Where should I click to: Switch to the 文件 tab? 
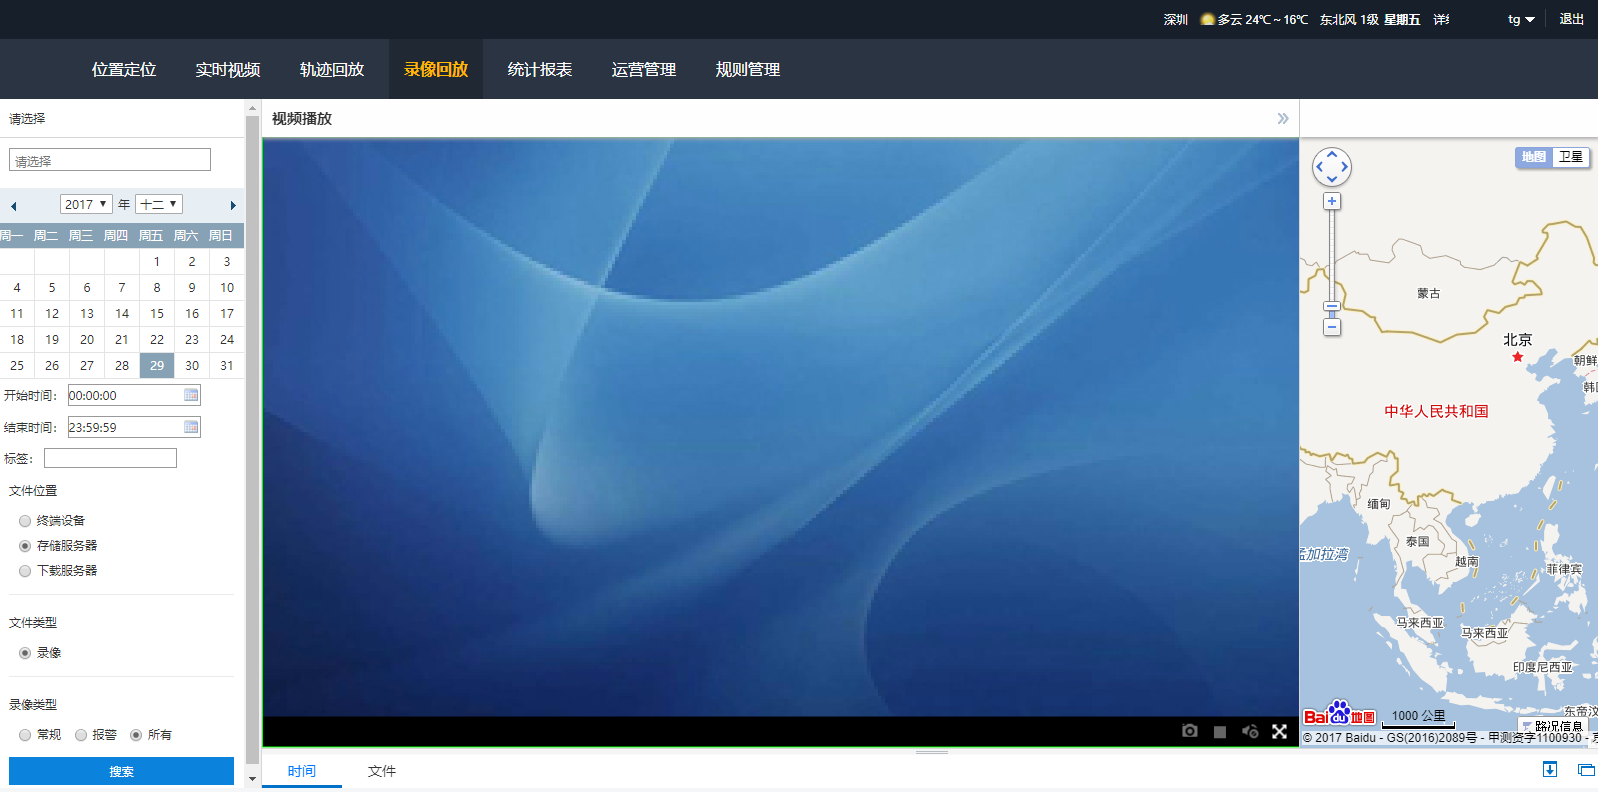tap(382, 771)
